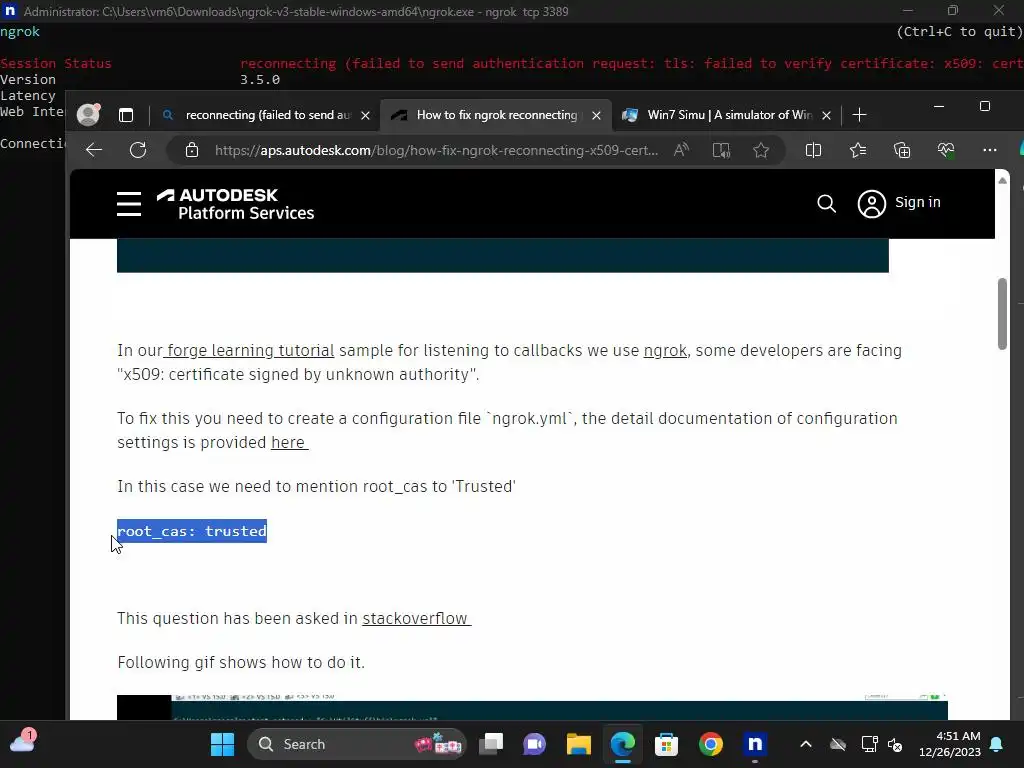Click the tutorial gif thumbnail at bottom
Viewport: 1024px width, 768px height.
pos(532,707)
